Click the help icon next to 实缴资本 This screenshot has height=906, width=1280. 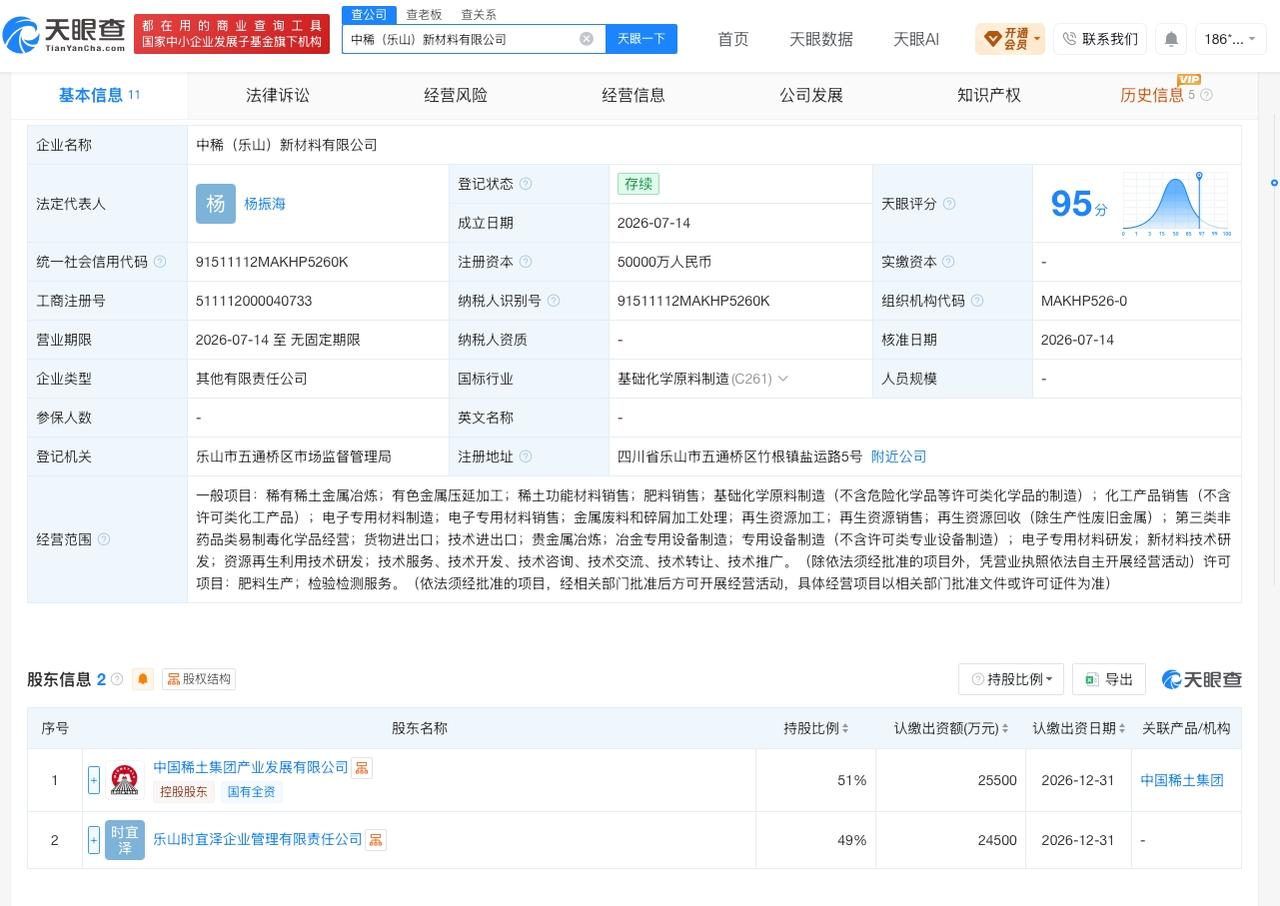point(949,262)
